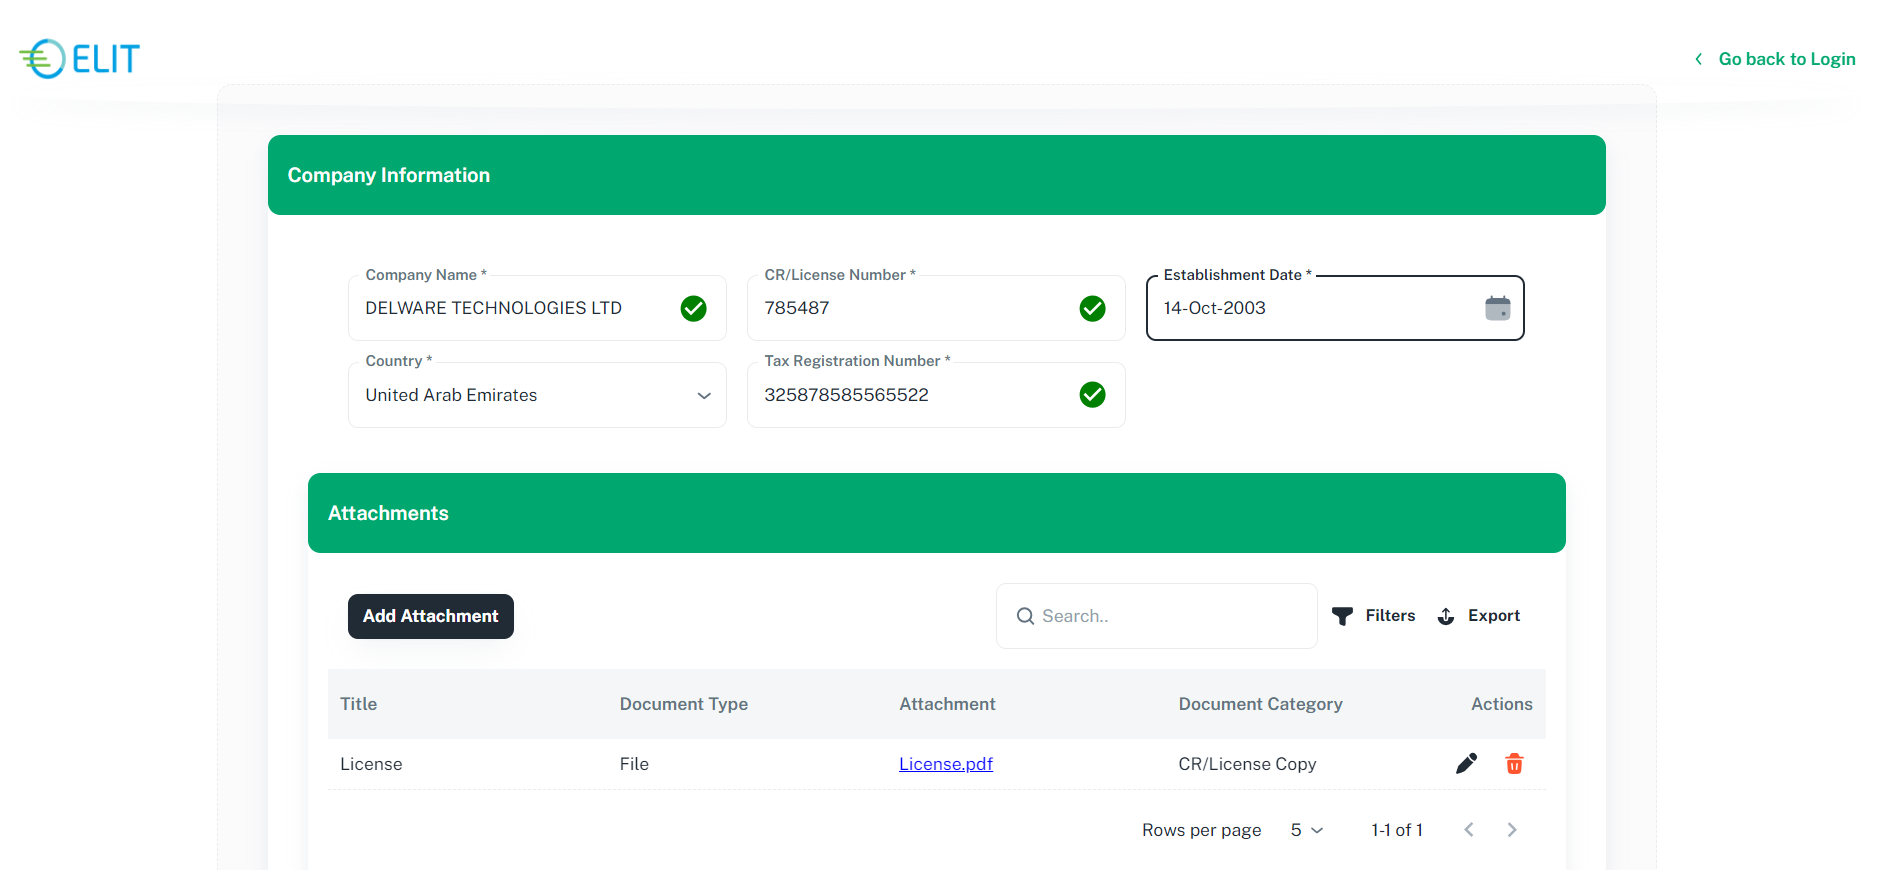Expand the Country dropdown
The height and width of the screenshot is (870, 1884).
point(703,395)
